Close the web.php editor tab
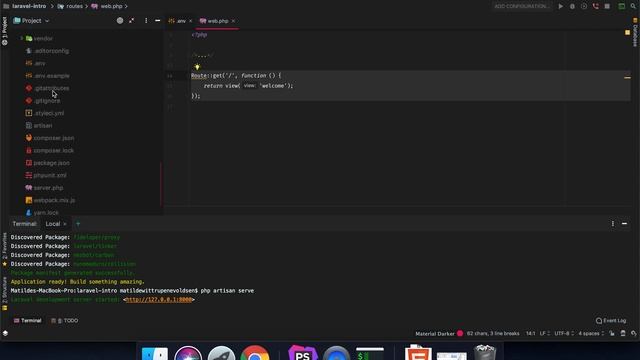This screenshot has height=360, width=640. [233, 21]
